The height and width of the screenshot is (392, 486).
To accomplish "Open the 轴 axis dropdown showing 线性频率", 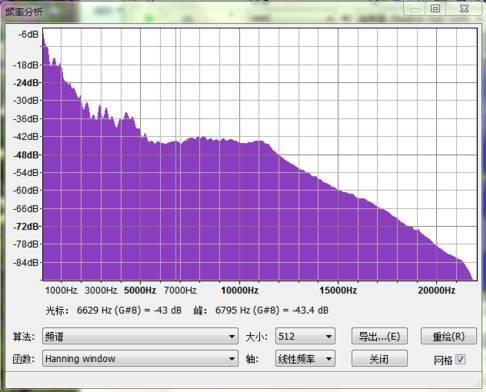I will pos(305,359).
